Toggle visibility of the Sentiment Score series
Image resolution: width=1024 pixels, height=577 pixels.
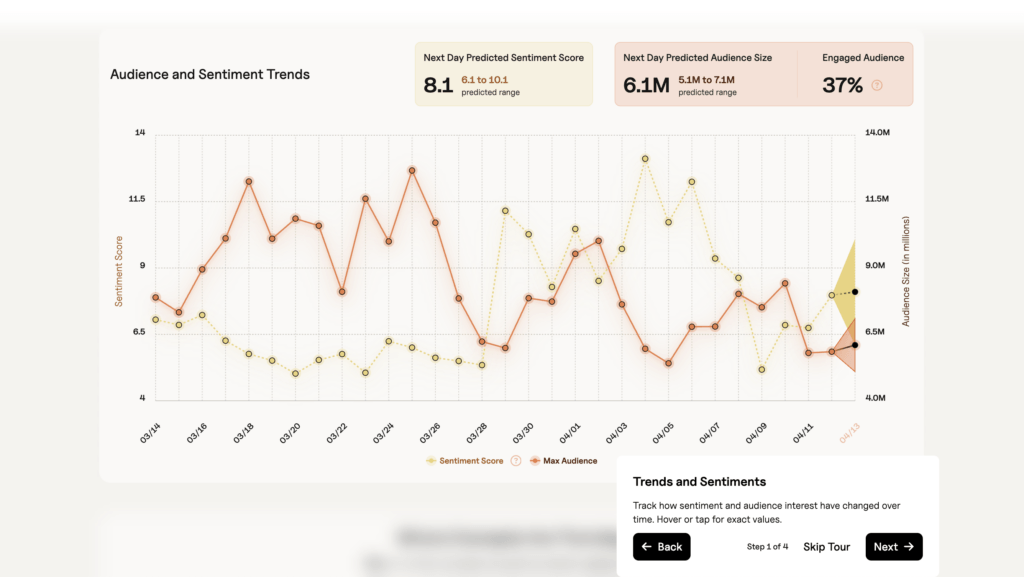tap(470, 461)
